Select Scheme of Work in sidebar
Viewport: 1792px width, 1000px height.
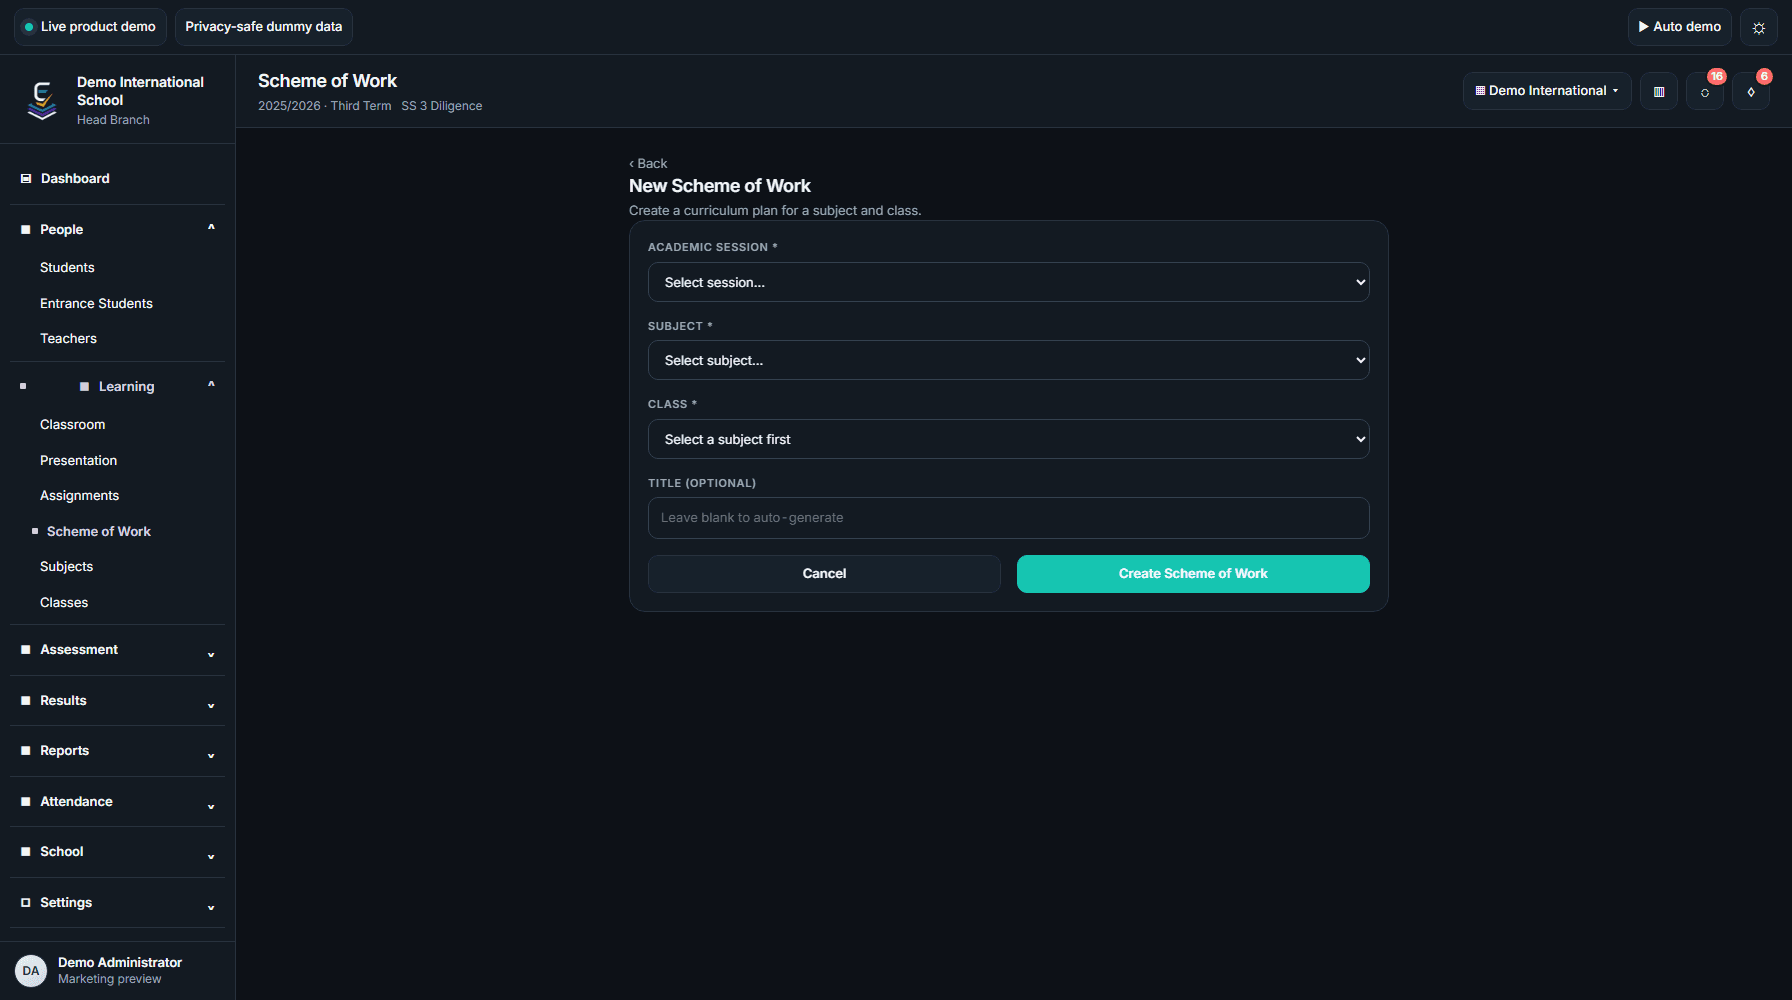pyautogui.click(x=98, y=532)
